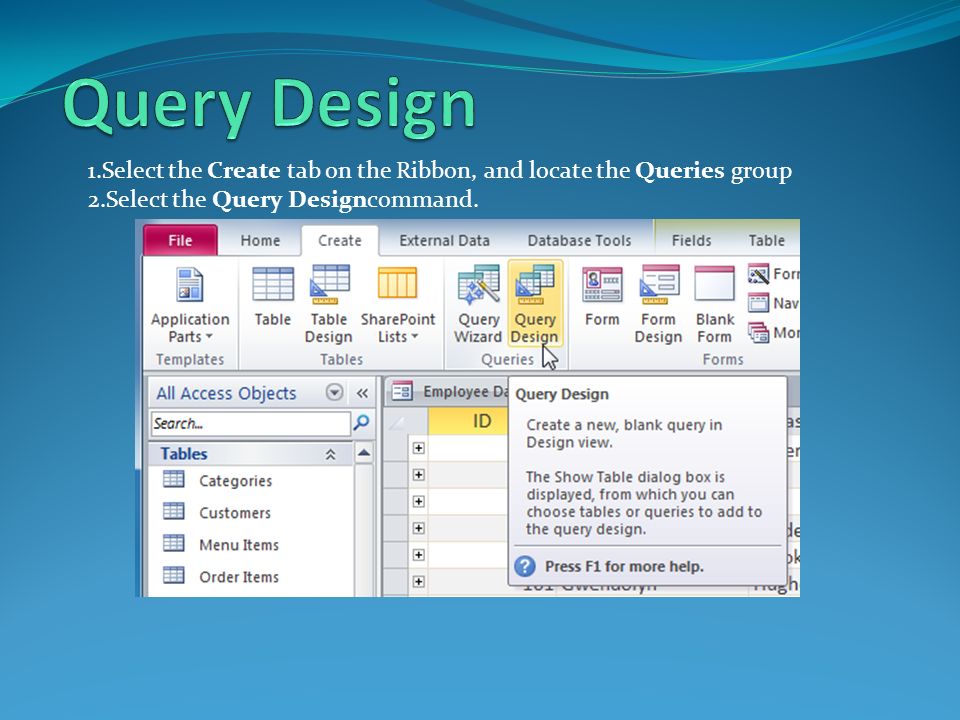Open the Menu Items table
Viewport: 960px width, 720px height.
pos(239,545)
